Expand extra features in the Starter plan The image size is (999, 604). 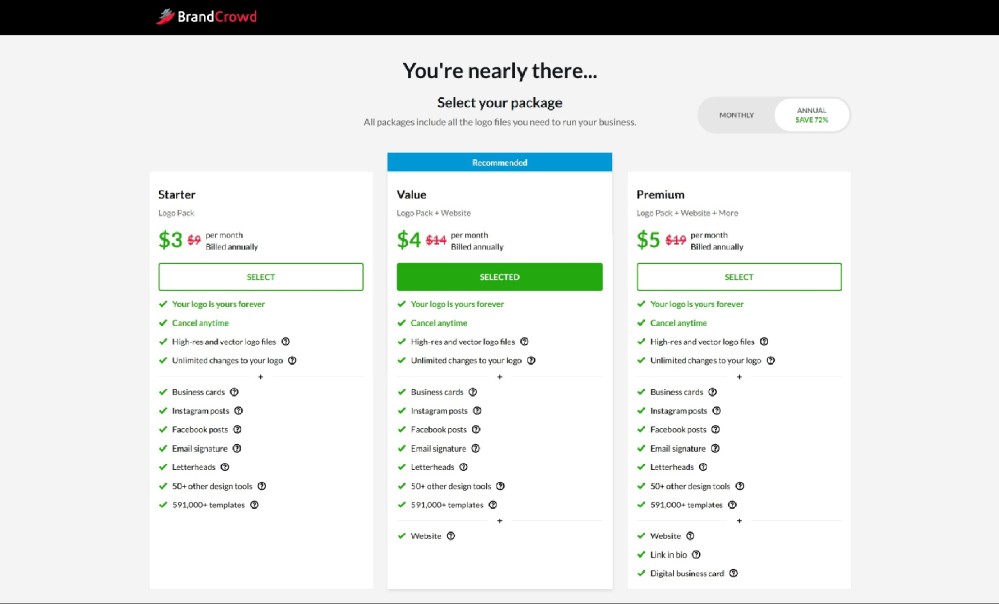[260, 377]
